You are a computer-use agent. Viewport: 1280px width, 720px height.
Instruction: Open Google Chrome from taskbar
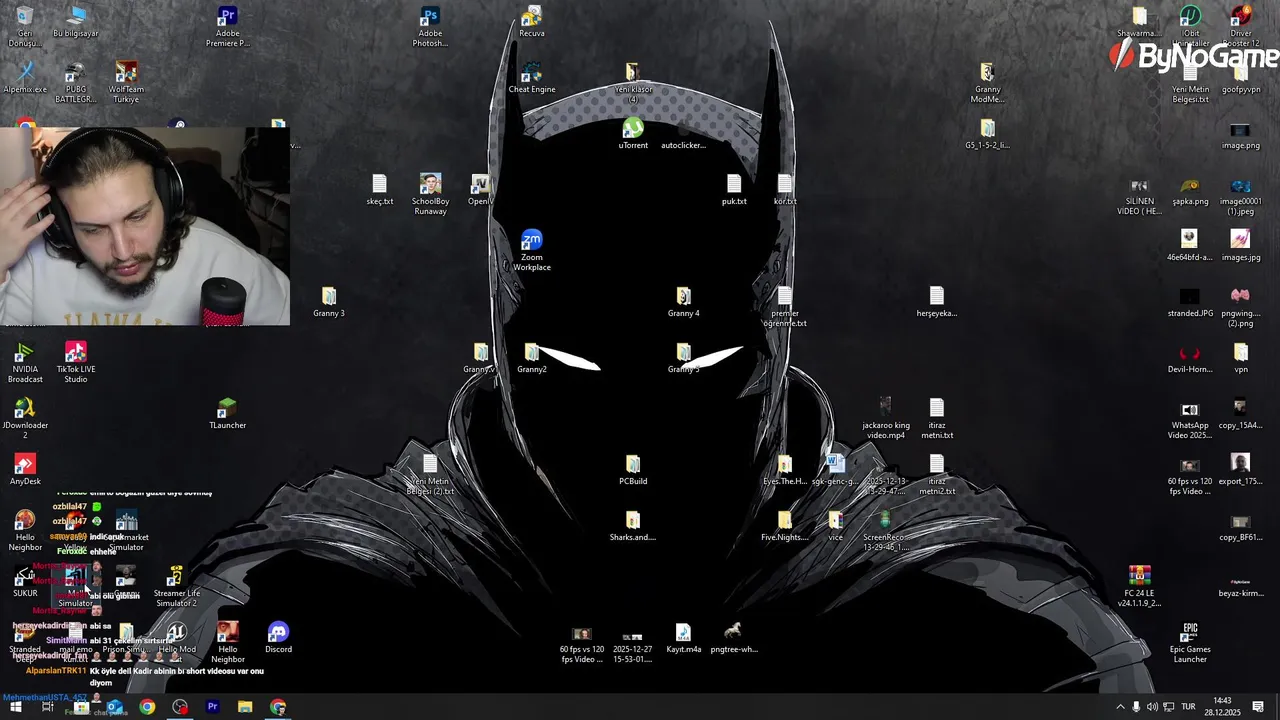tap(147, 707)
